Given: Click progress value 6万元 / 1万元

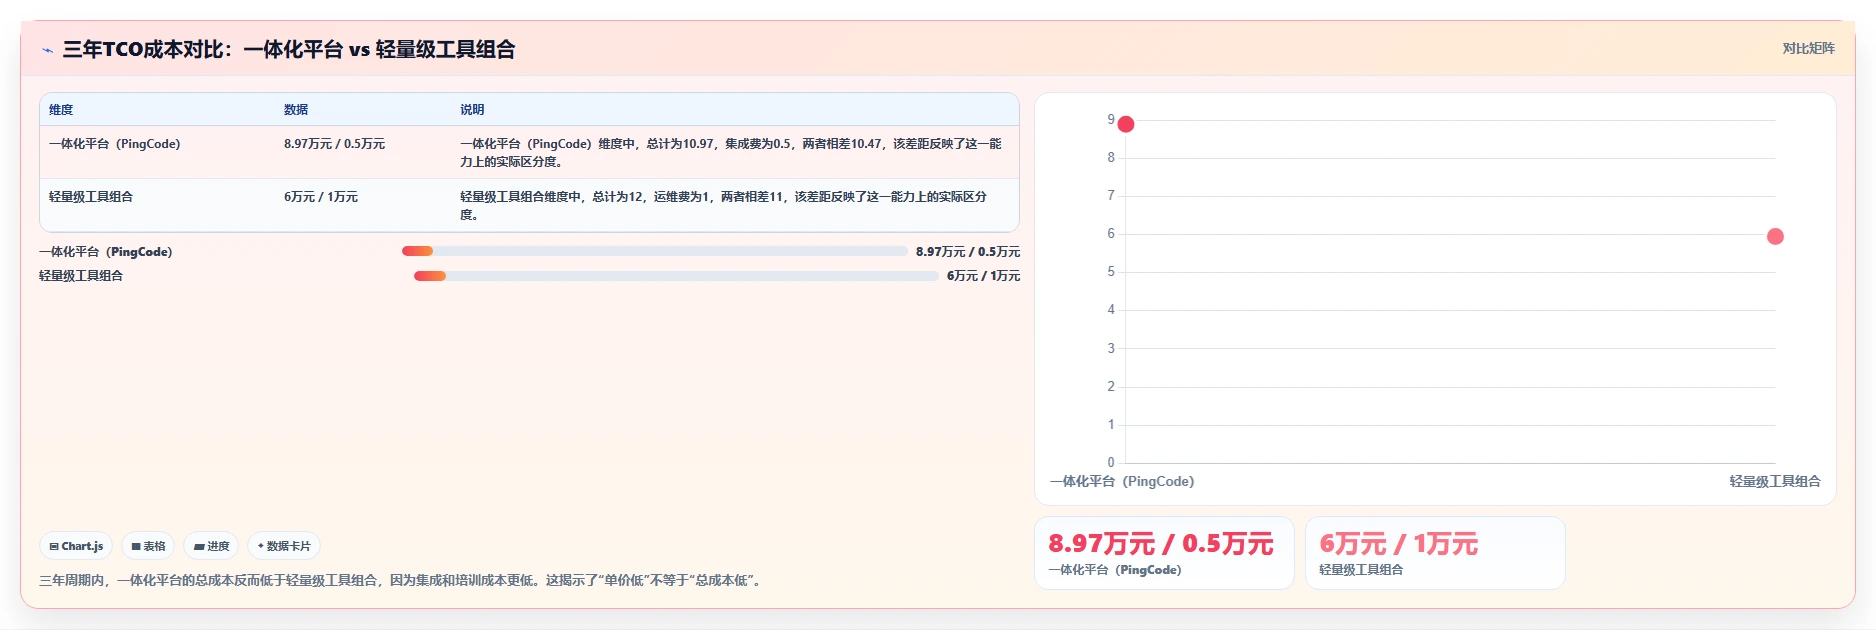Looking at the screenshot, I should [x=983, y=276].
